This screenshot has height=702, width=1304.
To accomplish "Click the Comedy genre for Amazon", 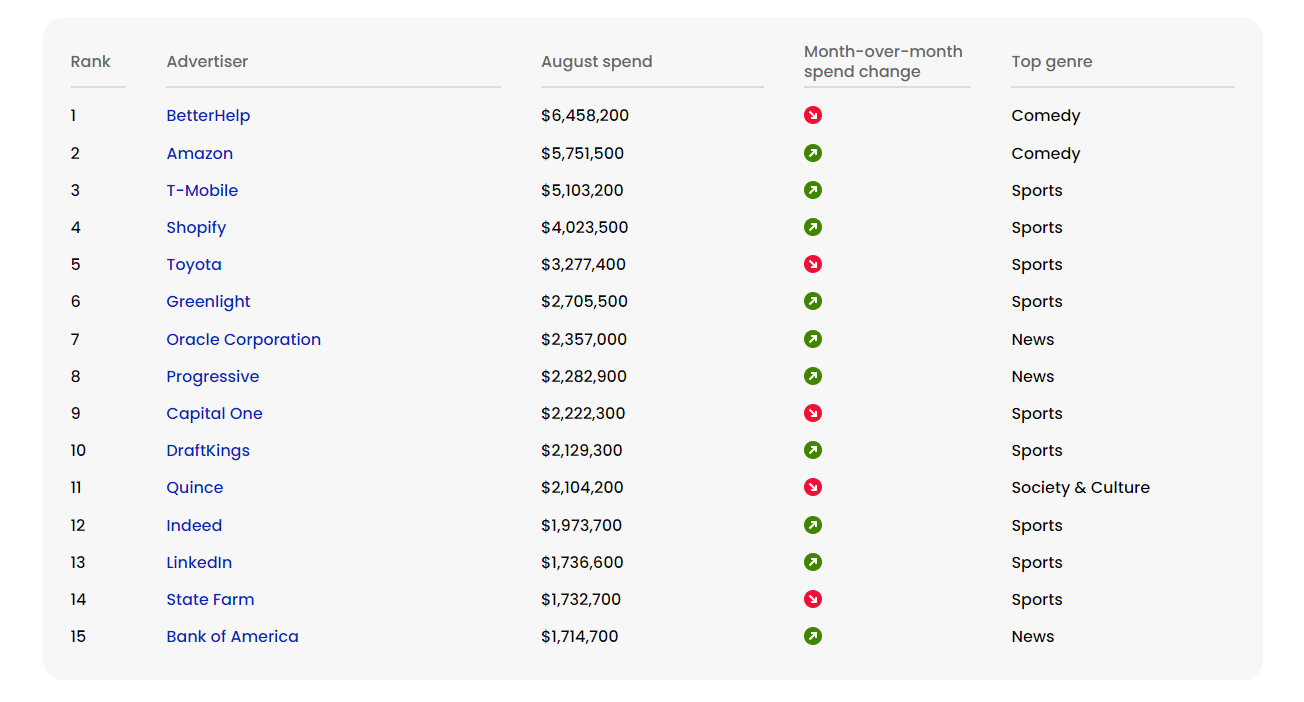I will (x=1046, y=153).
